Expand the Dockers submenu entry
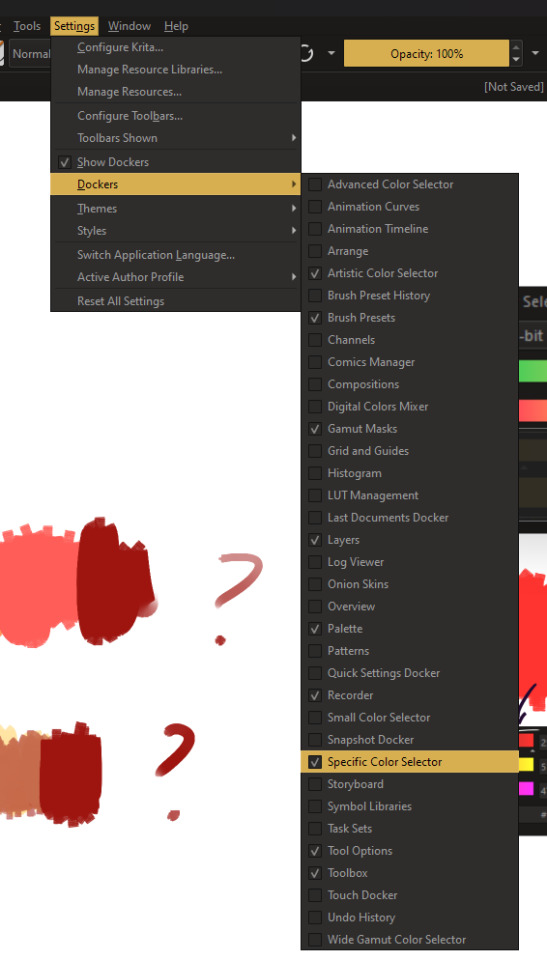 tap(175, 184)
